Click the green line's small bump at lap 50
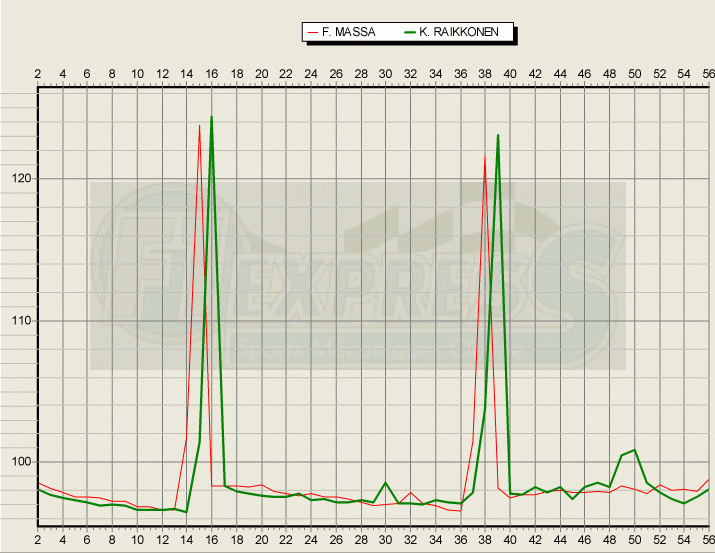715x553 pixels. 634,450
